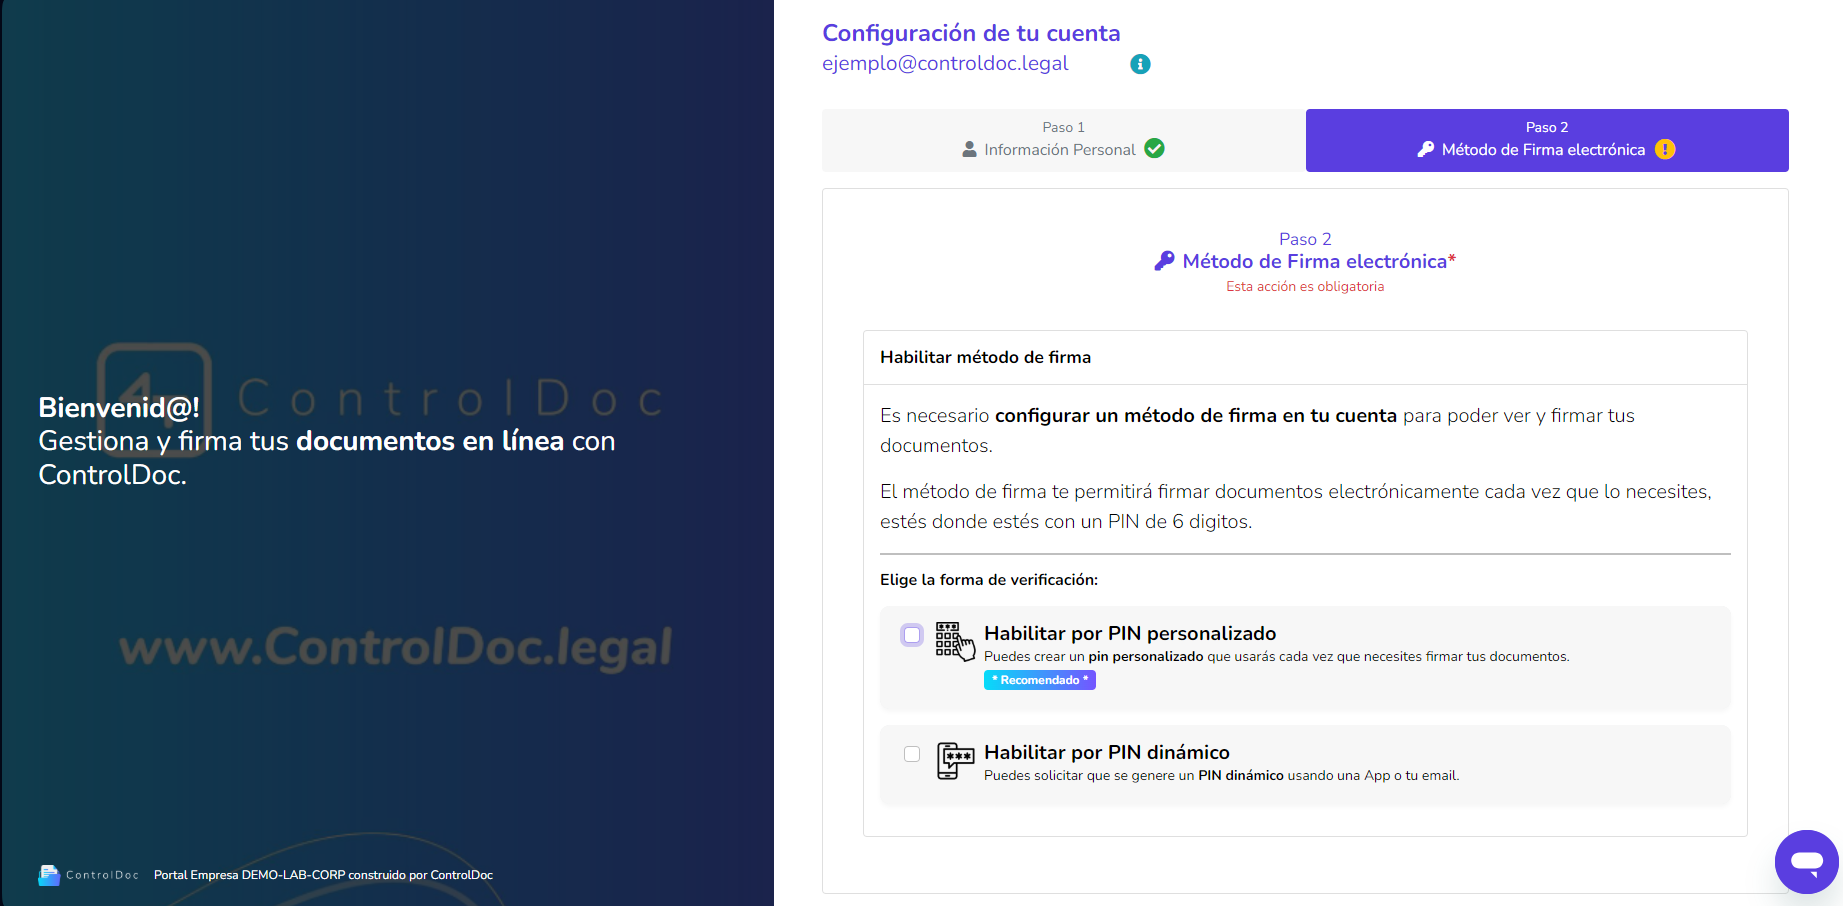This screenshot has width=1843, height=906.
Task: Click the key icon in the Paso 2 tab
Action: pyautogui.click(x=1426, y=149)
